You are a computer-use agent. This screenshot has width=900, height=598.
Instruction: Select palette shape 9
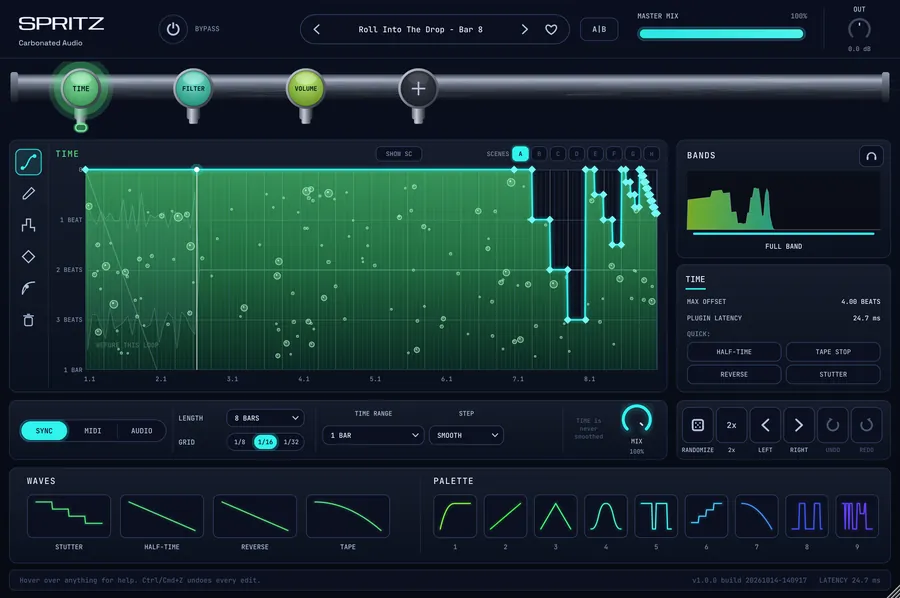[x=857, y=516]
